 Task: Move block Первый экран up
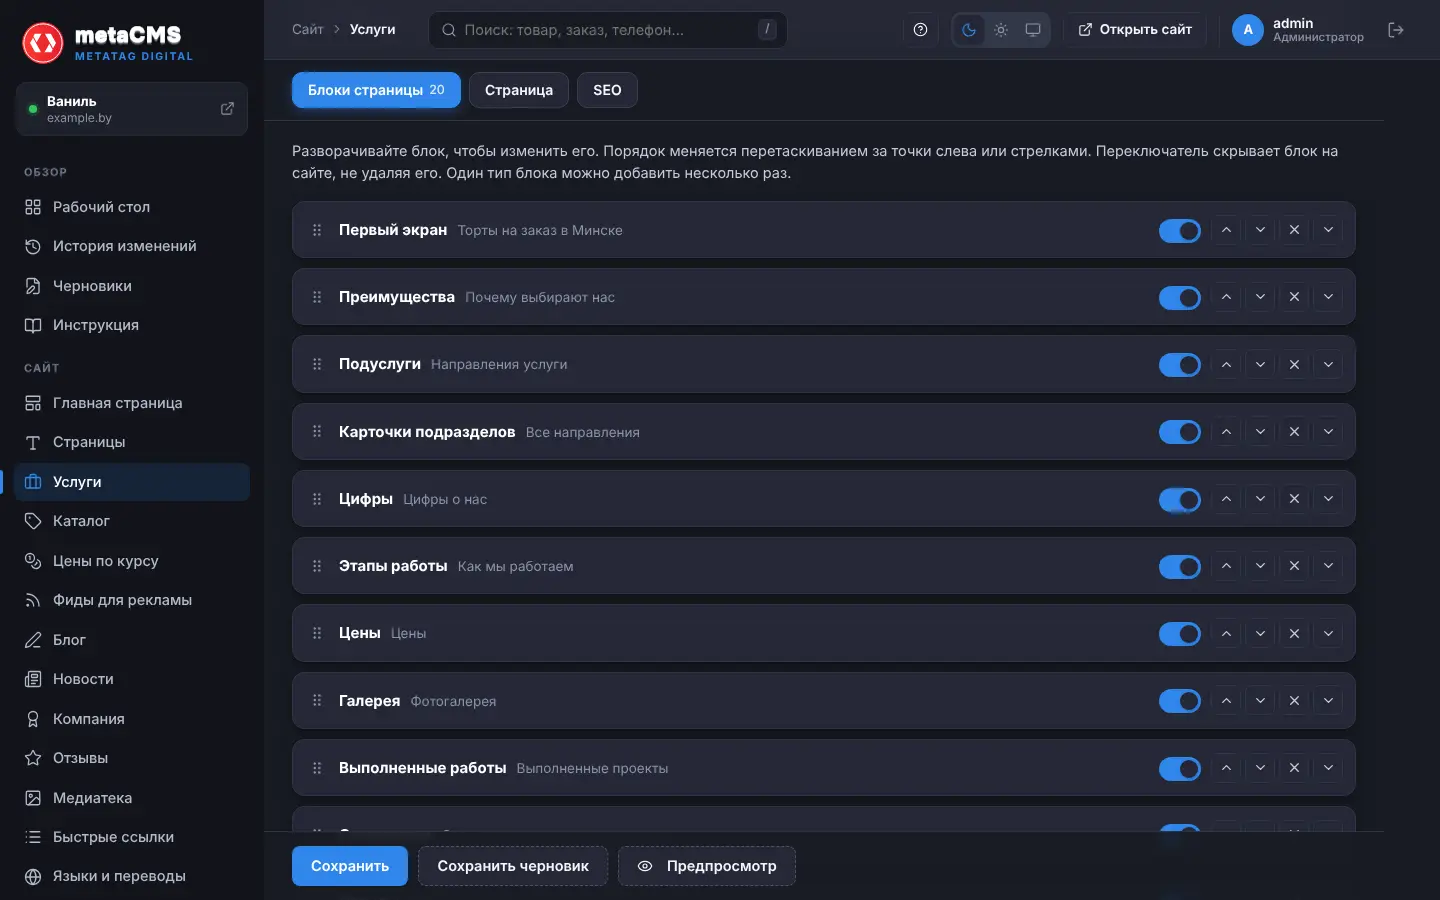(x=1226, y=230)
